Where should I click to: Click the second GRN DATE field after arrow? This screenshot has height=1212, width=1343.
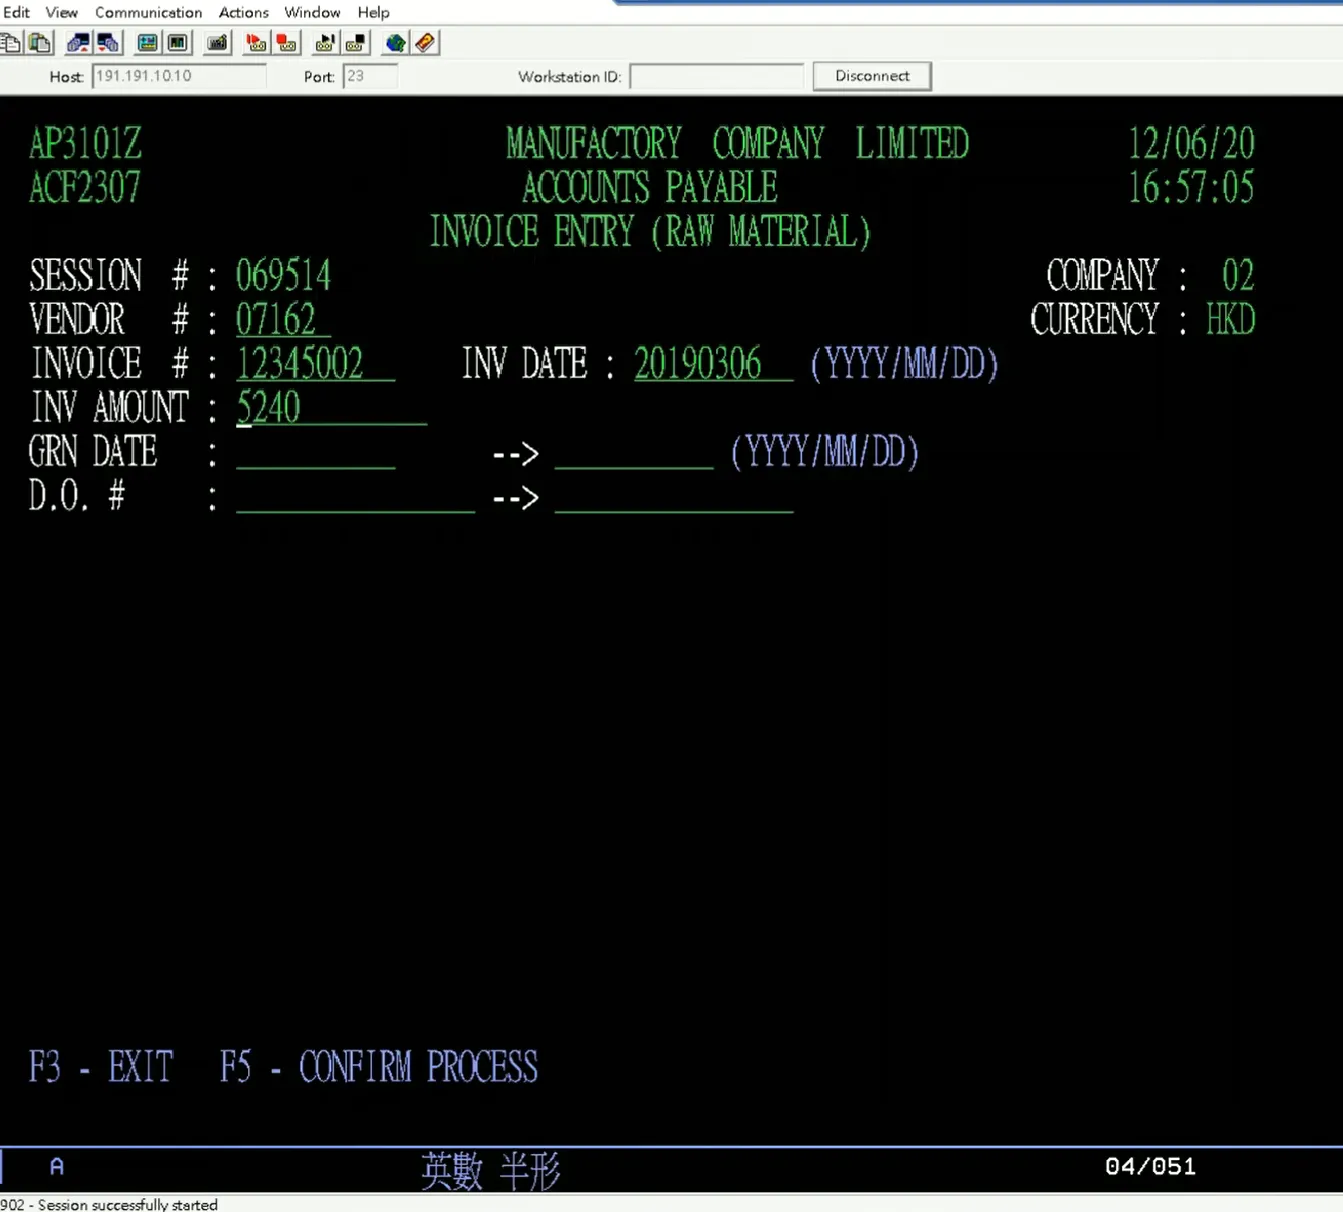point(634,452)
